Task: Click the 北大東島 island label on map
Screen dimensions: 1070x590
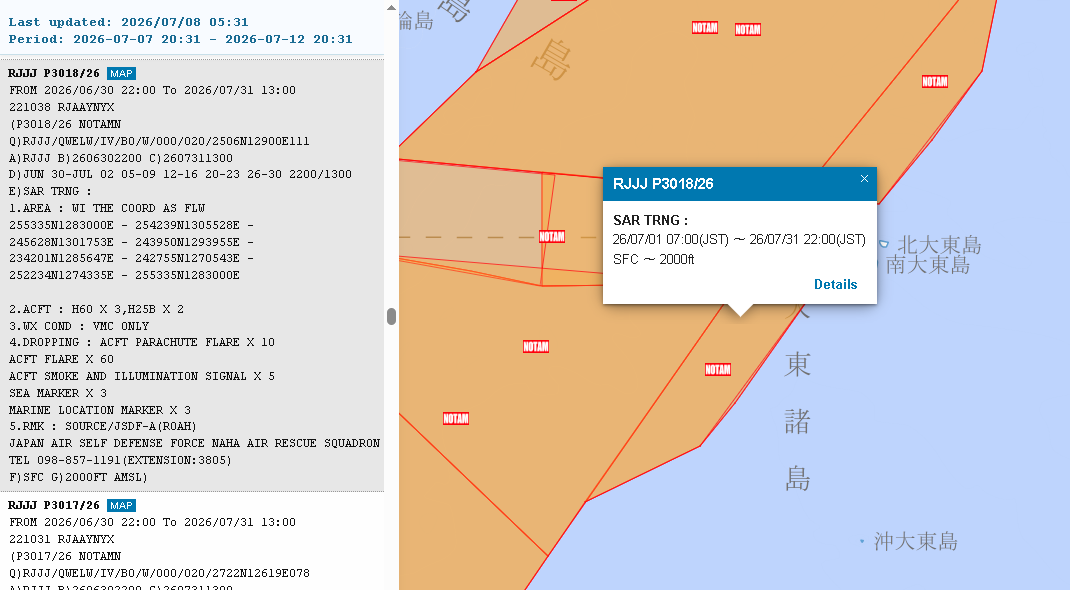Action: [939, 244]
